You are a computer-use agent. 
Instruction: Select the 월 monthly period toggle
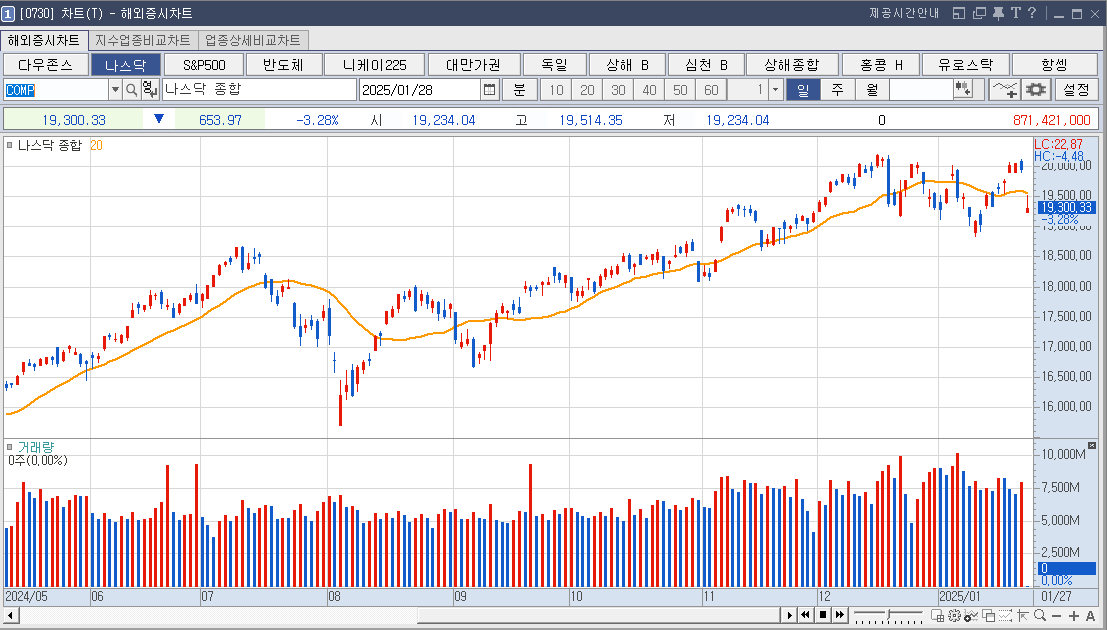[872, 90]
